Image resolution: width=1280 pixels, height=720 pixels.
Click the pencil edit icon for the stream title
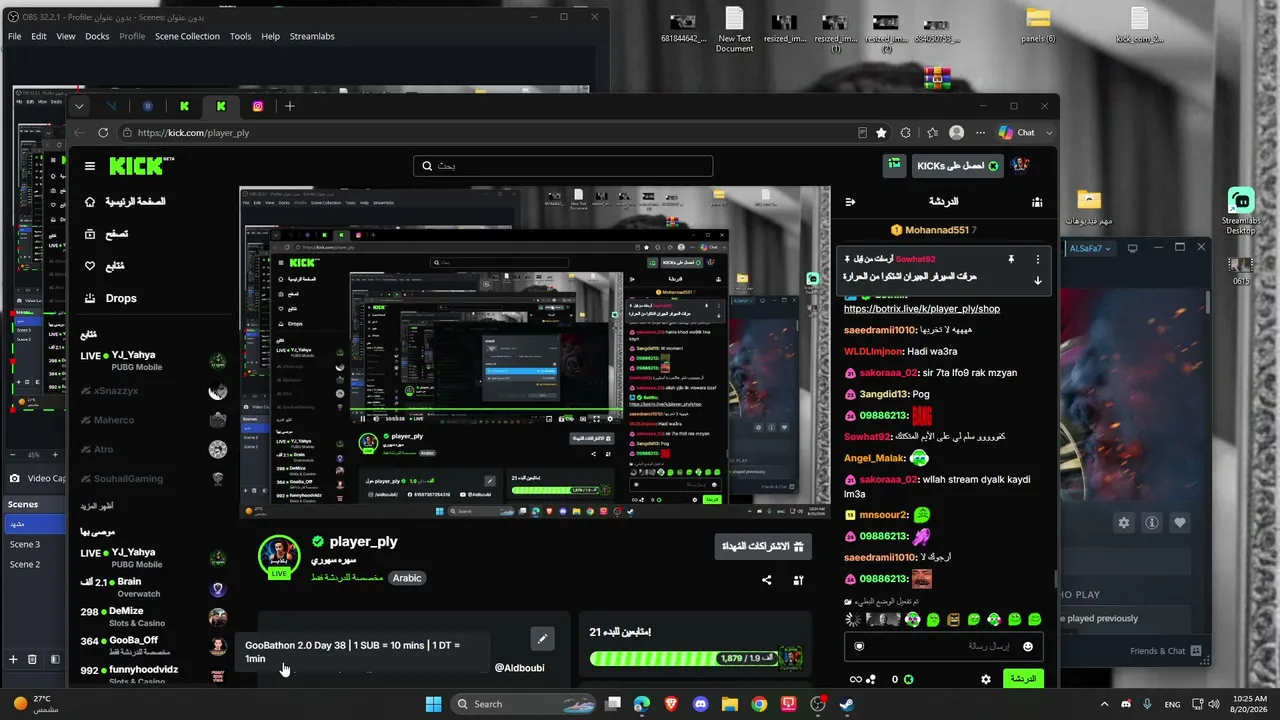[x=542, y=638]
